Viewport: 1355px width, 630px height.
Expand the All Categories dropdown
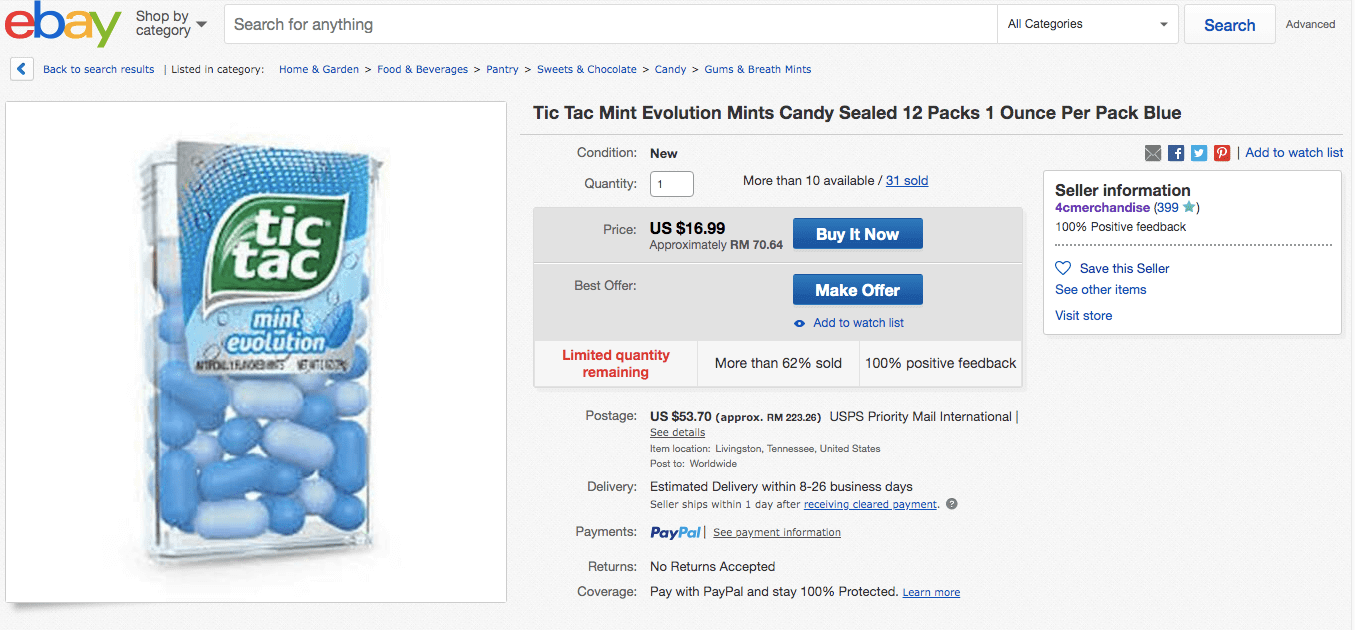tap(1088, 24)
